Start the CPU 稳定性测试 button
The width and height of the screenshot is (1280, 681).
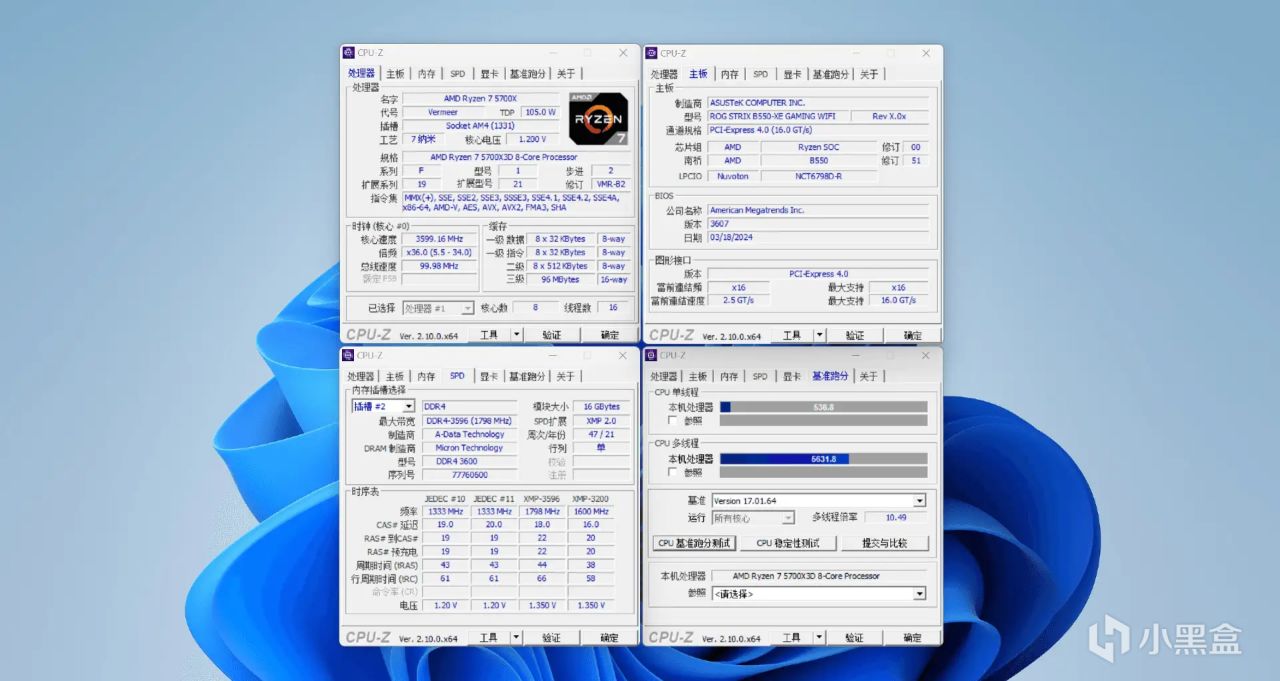click(788, 543)
